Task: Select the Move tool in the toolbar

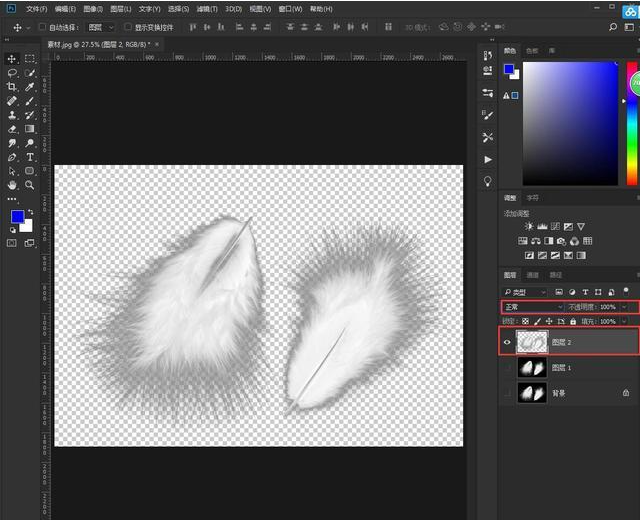Action: click(x=12, y=59)
